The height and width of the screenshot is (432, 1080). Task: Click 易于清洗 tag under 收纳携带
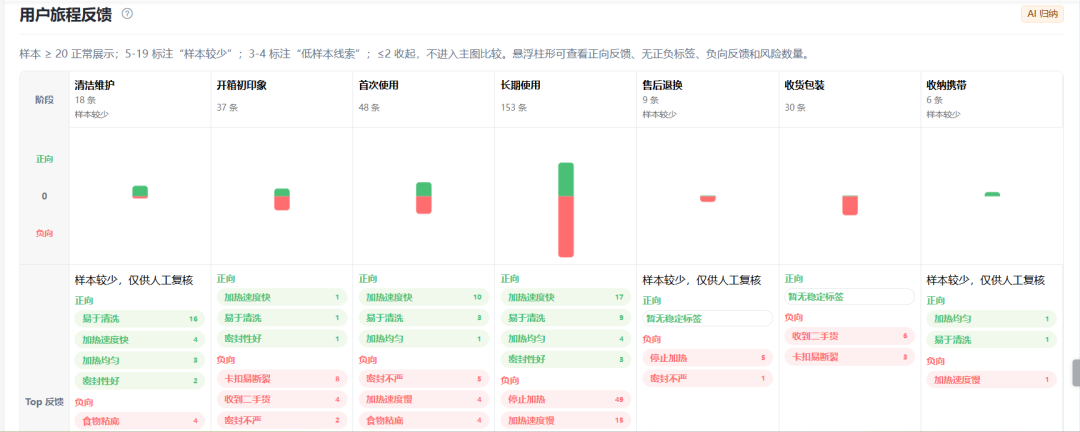pyautogui.click(x=991, y=340)
